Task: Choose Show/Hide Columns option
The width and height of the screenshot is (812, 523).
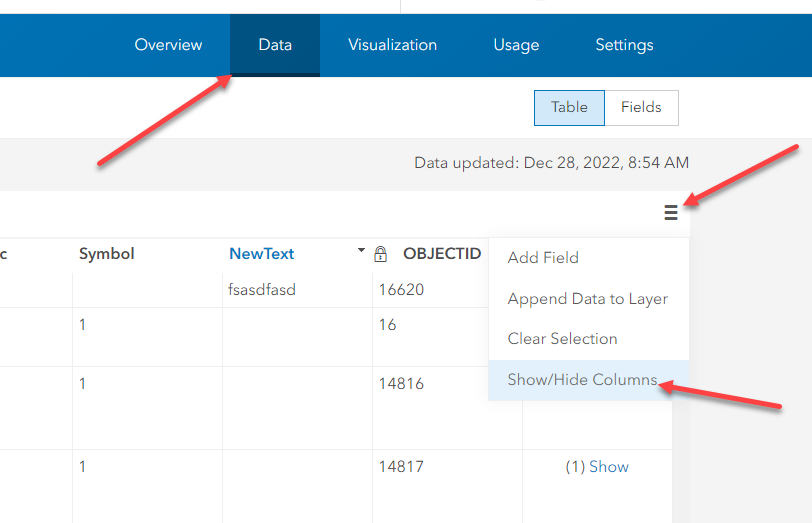Action: point(582,380)
